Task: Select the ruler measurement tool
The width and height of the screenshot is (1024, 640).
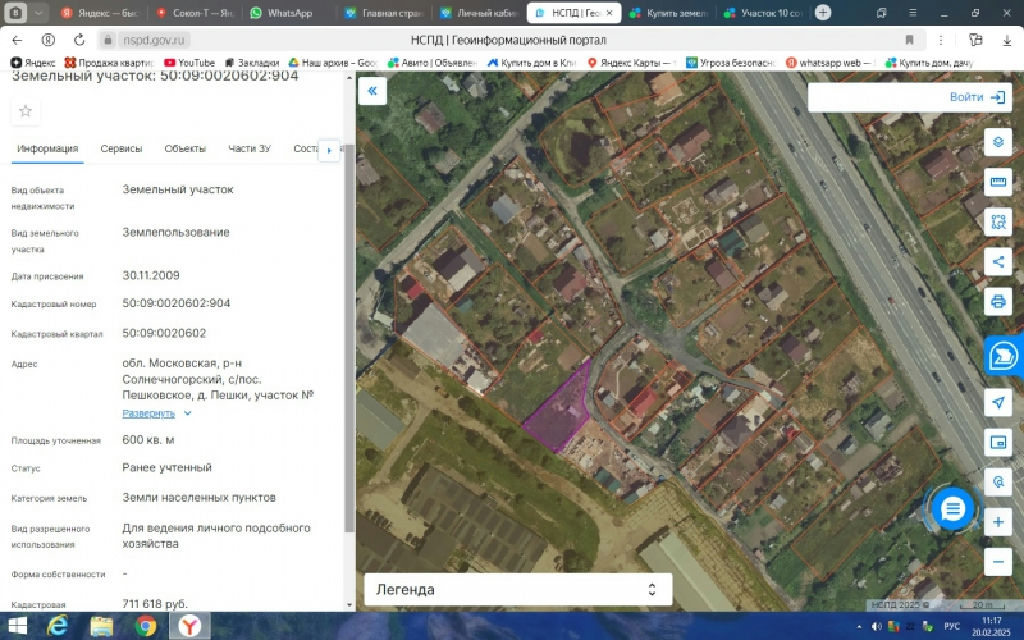Action: tap(997, 182)
